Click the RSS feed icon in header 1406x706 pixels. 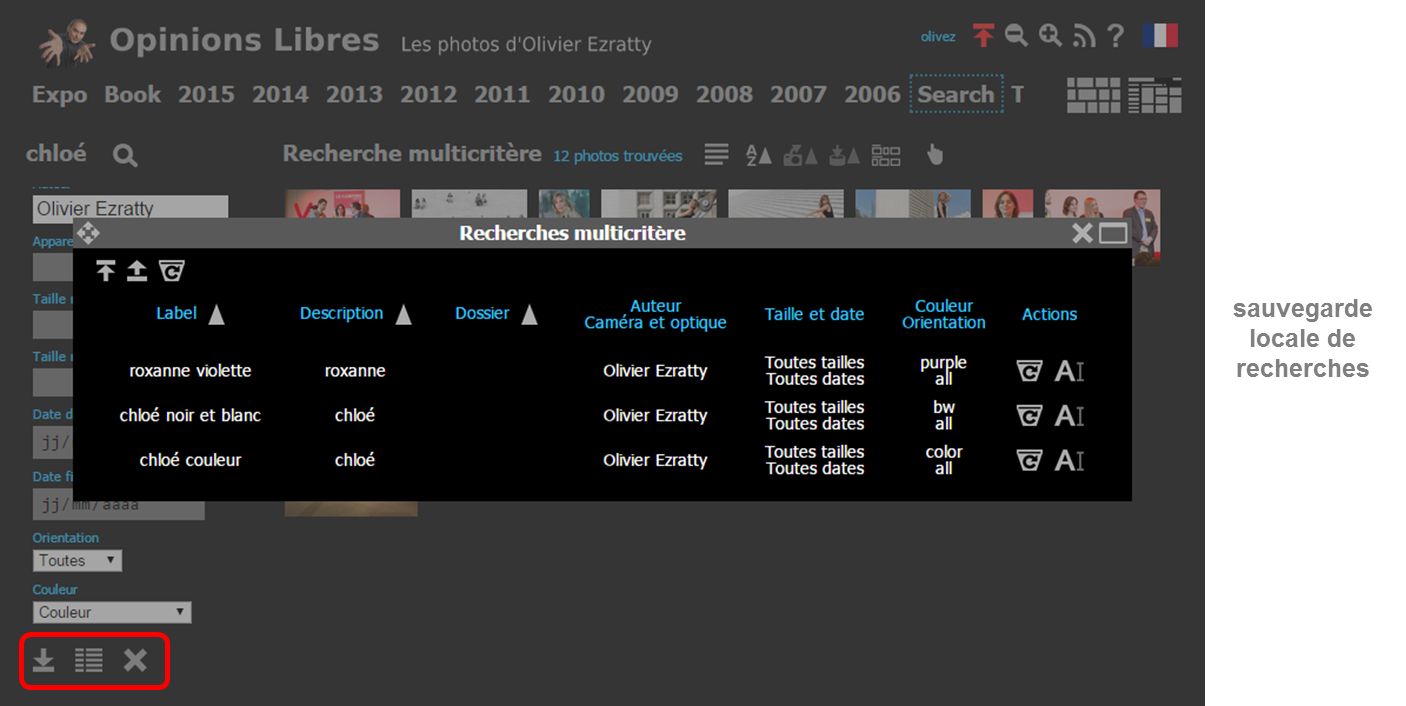(1084, 37)
